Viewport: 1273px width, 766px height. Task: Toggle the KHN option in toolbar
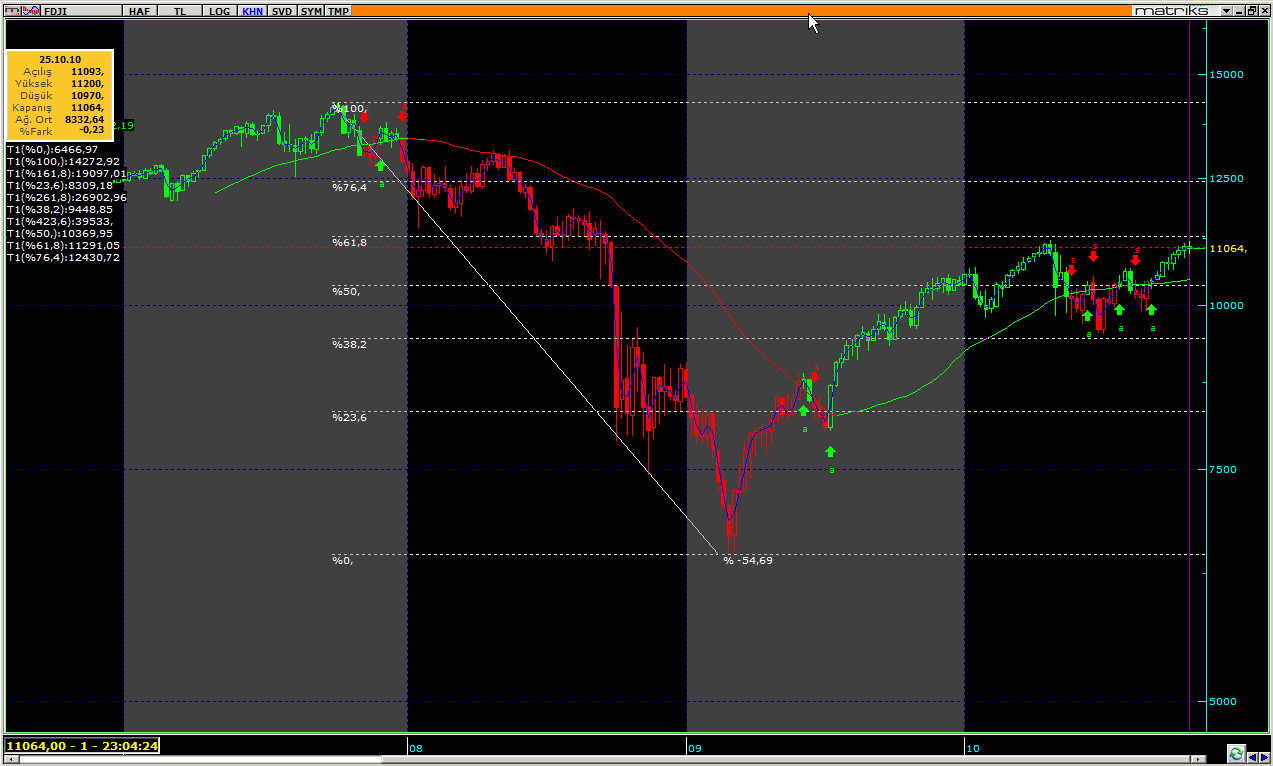[x=252, y=10]
